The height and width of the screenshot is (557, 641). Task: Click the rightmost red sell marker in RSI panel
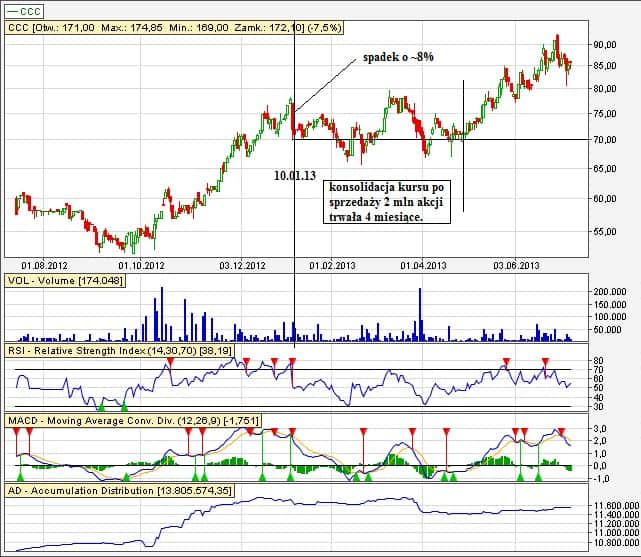tap(545, 362)
